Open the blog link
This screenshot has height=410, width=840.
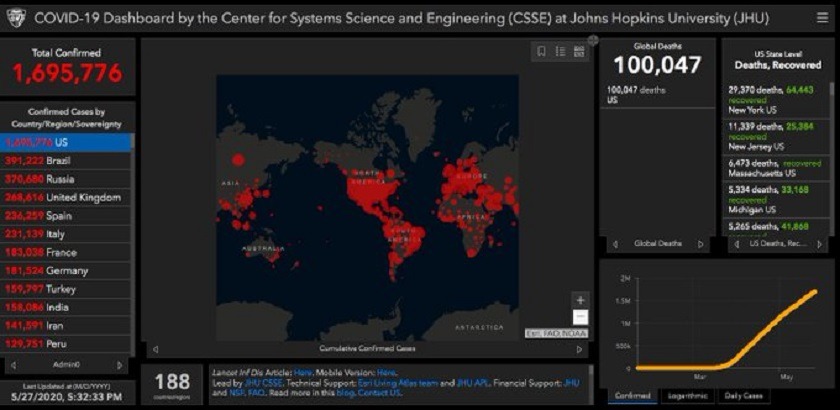tap(344, 393)
